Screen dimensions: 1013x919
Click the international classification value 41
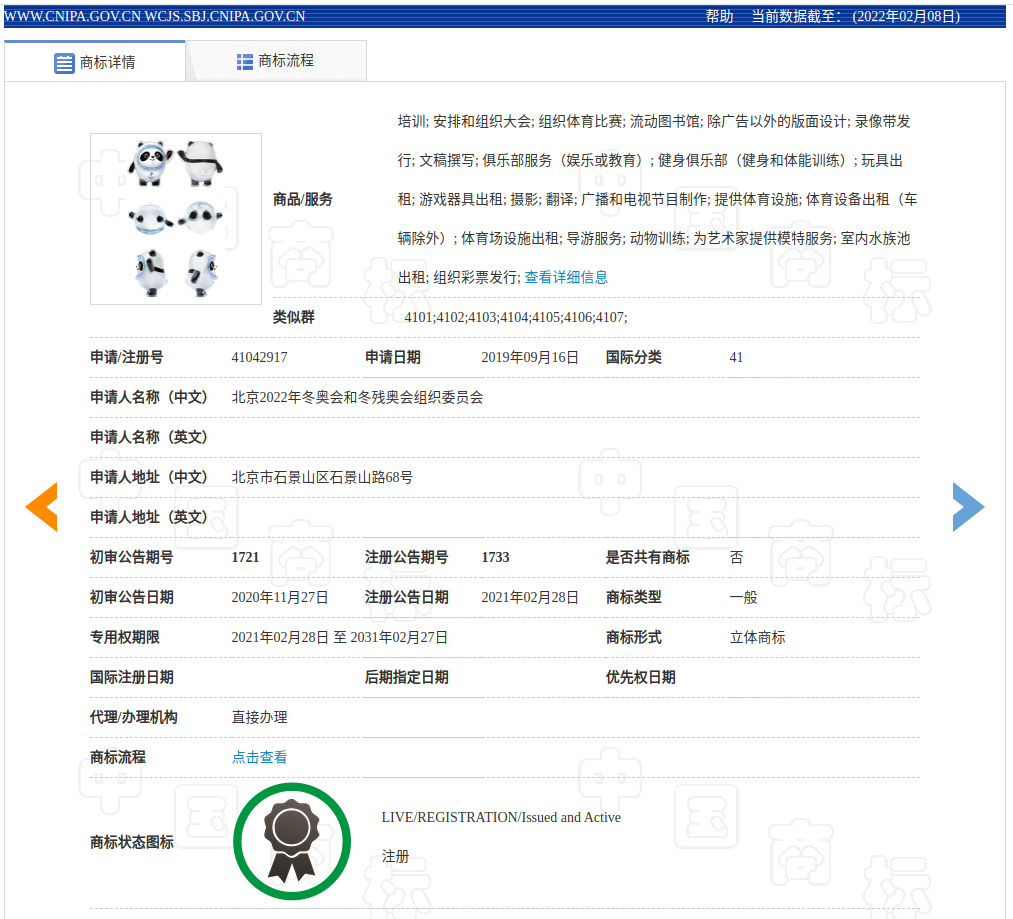[x=736, y=357]
